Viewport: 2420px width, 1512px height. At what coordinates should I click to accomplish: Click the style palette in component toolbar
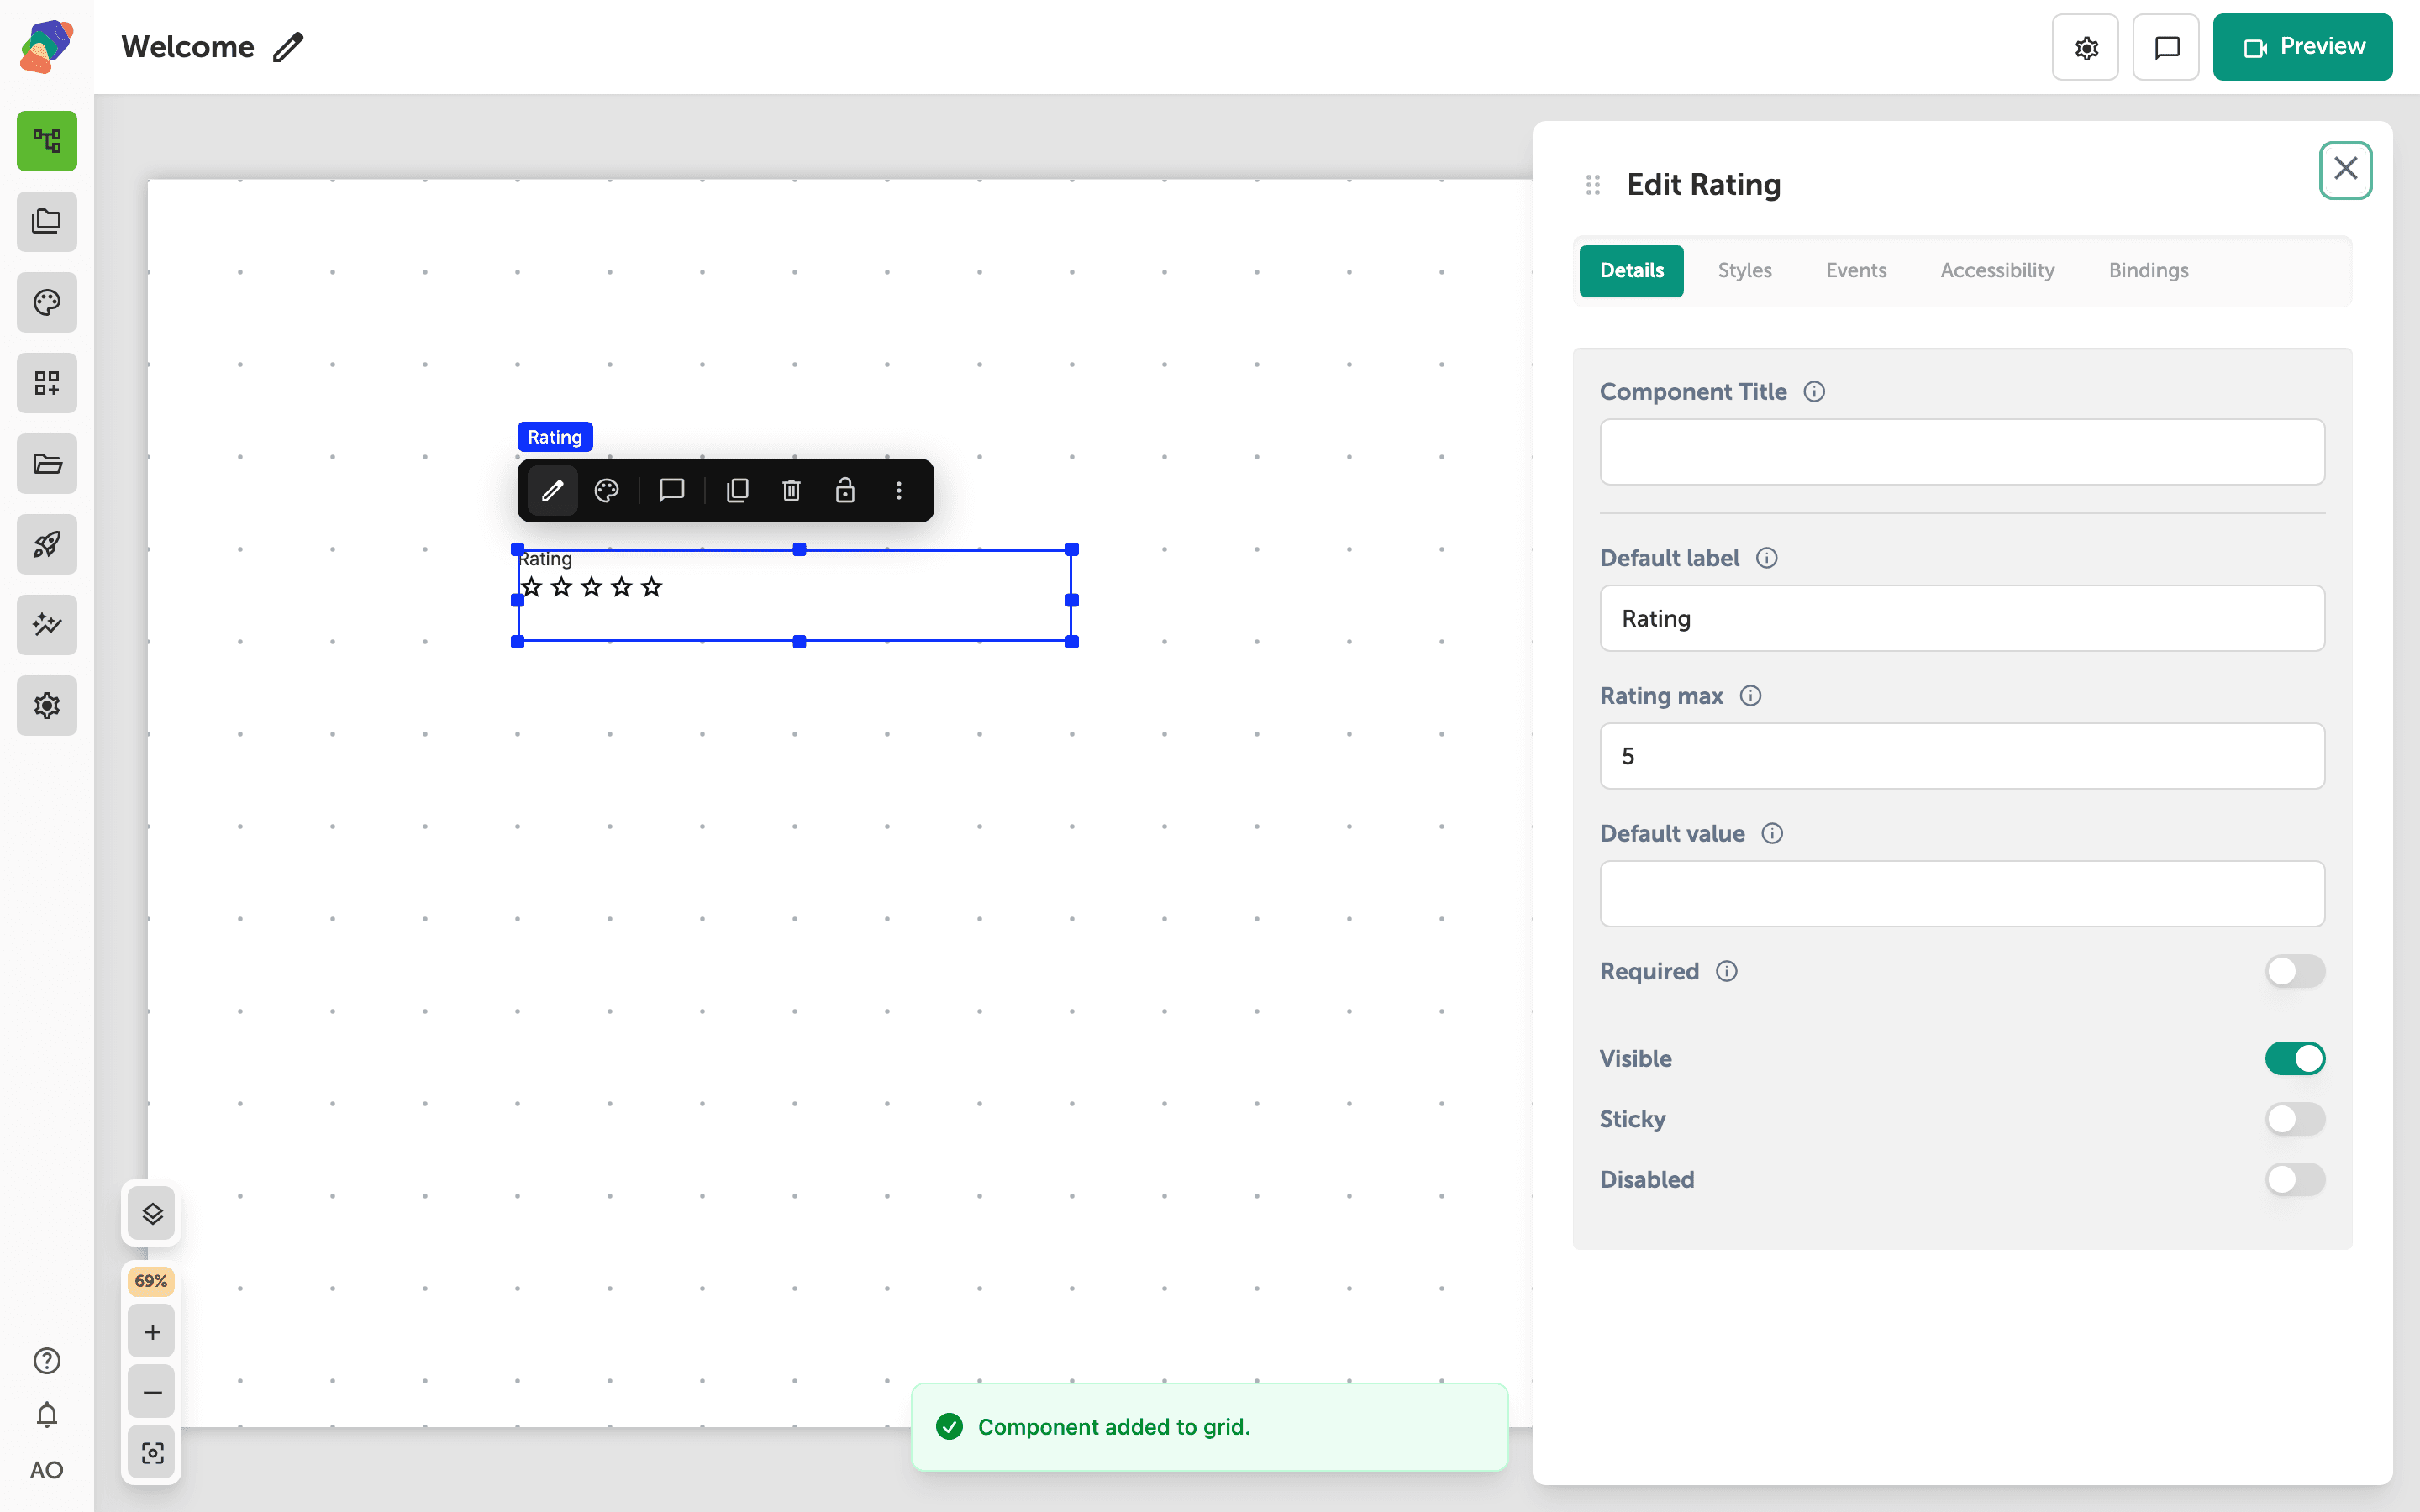[607, 490]
